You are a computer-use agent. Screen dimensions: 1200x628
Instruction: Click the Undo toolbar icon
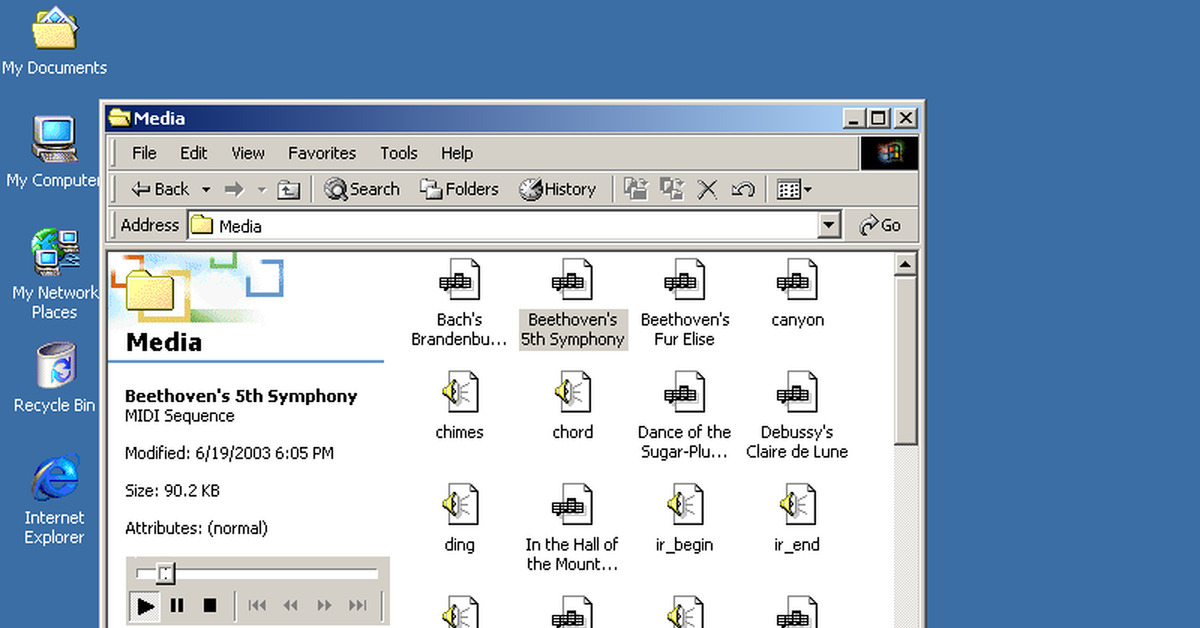point(742,189)
